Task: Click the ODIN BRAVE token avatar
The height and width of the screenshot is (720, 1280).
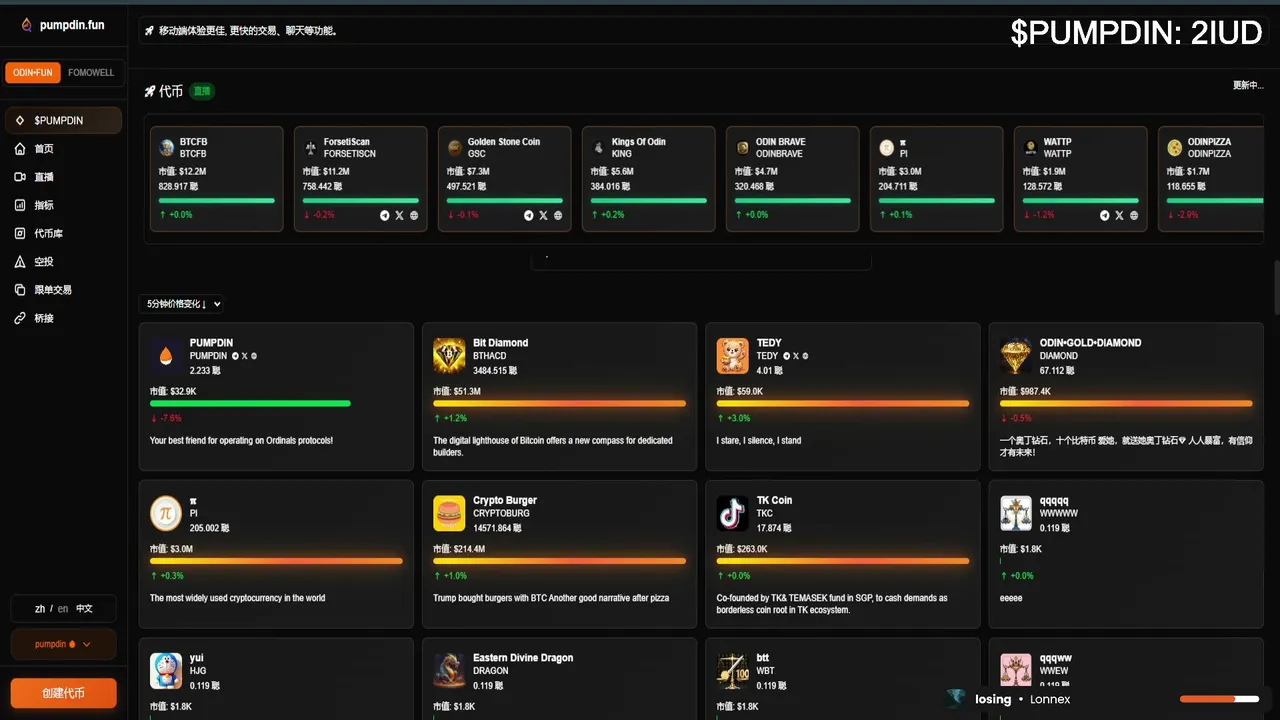Action: click(743, 148)
